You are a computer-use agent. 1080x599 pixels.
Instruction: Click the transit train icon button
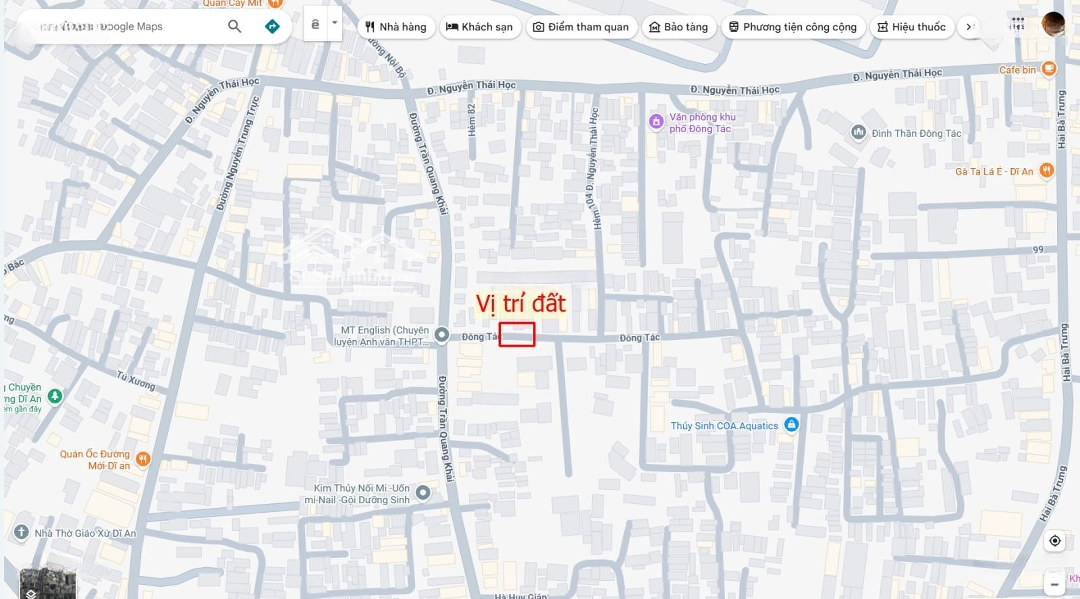coord(315,25)
